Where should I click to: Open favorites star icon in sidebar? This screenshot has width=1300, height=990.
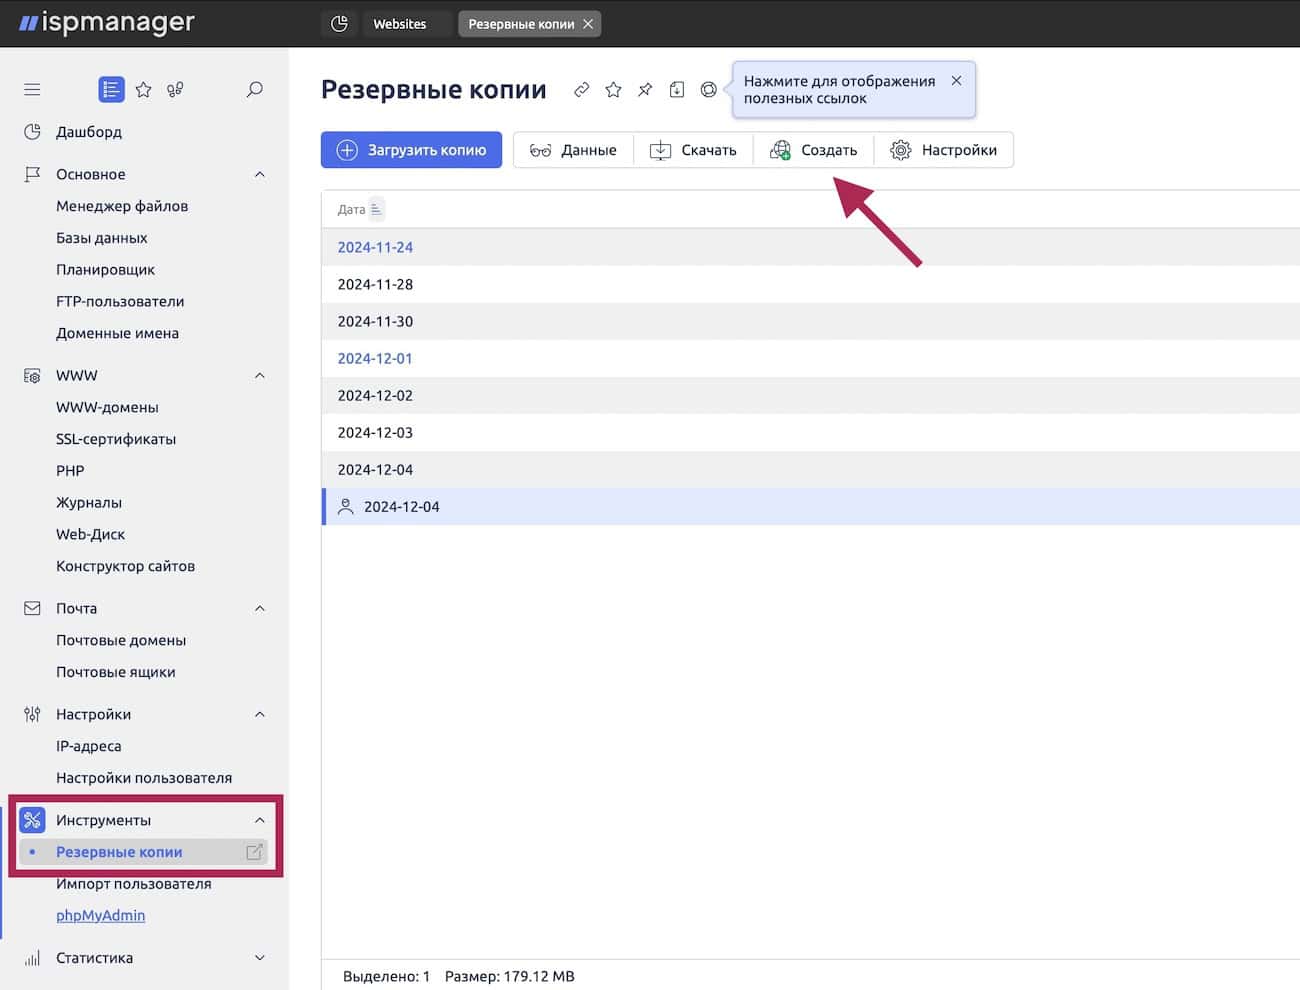[144, 90]
